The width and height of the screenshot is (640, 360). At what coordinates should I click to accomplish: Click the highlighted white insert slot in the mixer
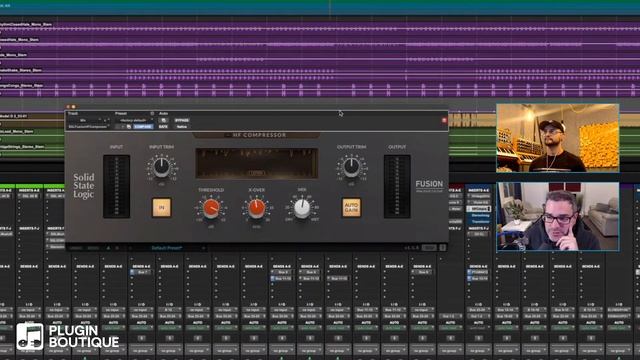[x=479, y=209]
